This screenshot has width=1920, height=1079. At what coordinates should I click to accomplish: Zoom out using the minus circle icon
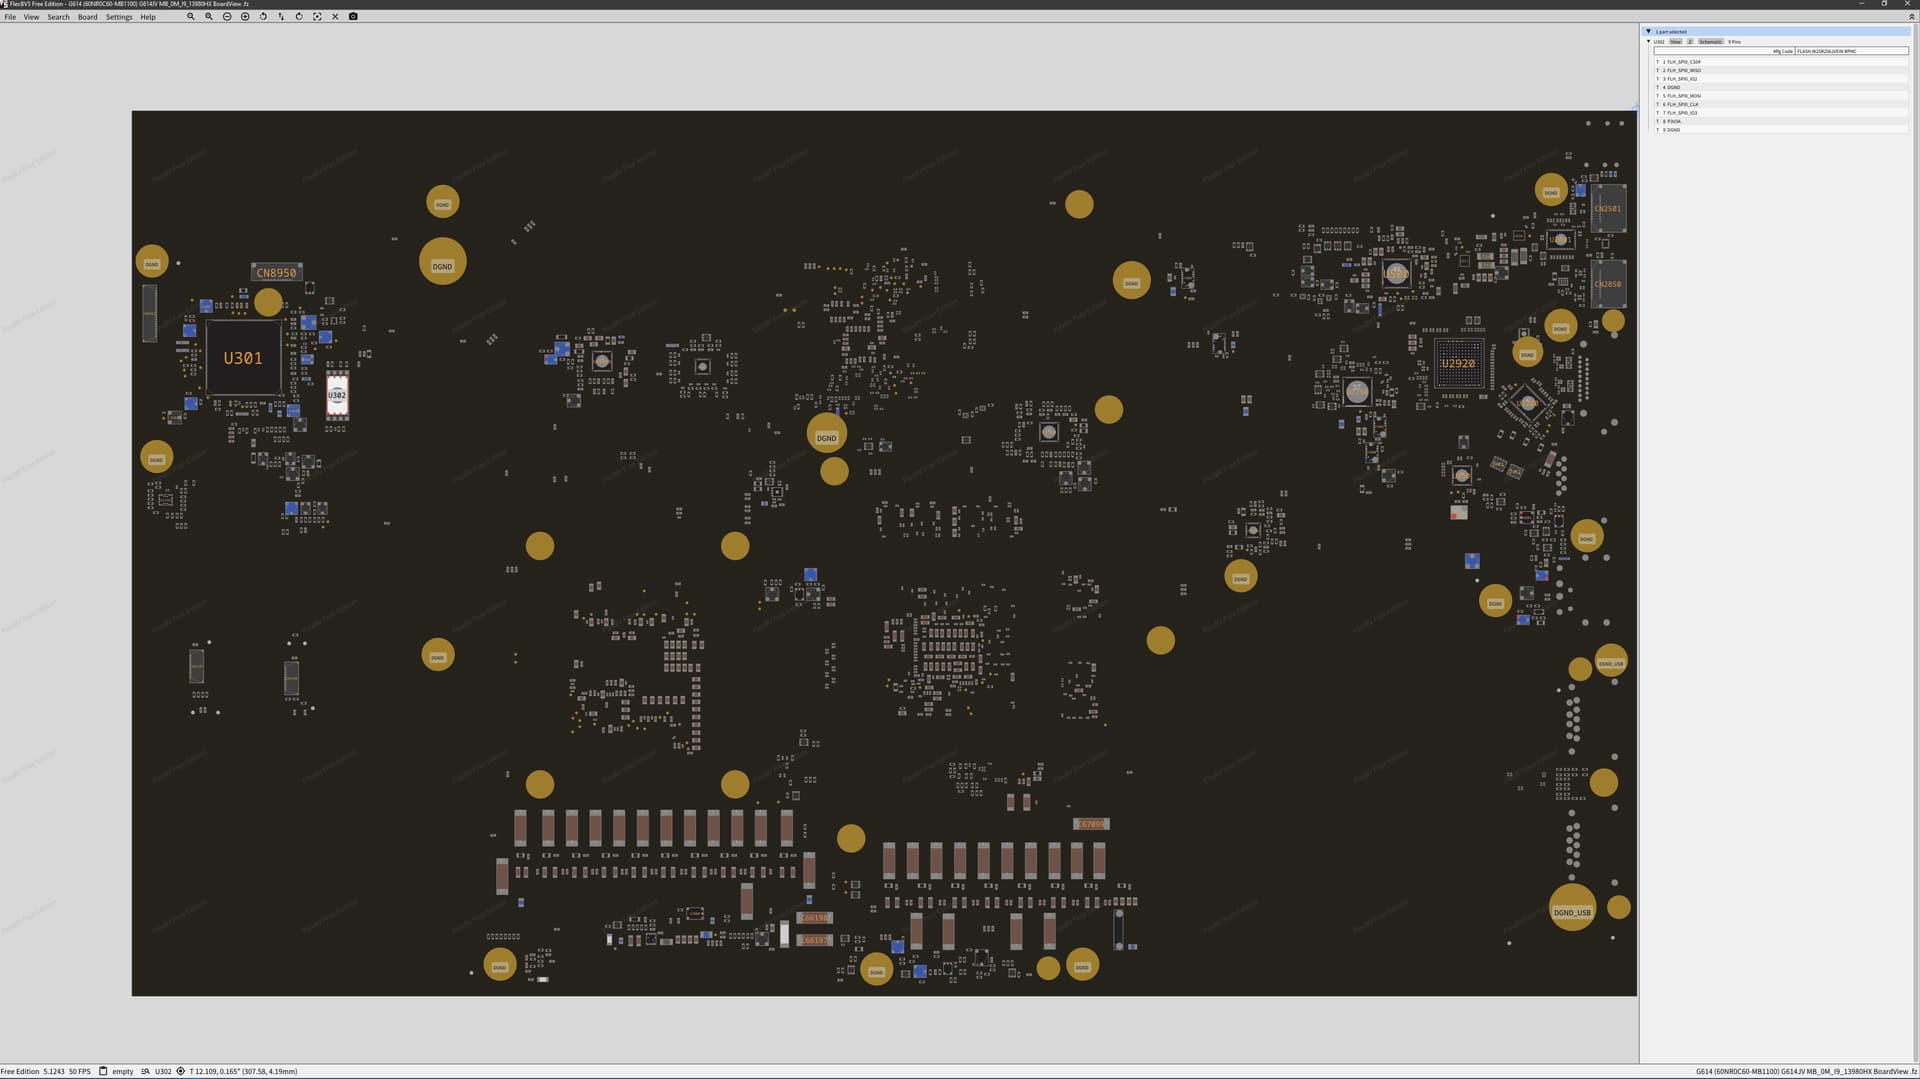(227, 17)
